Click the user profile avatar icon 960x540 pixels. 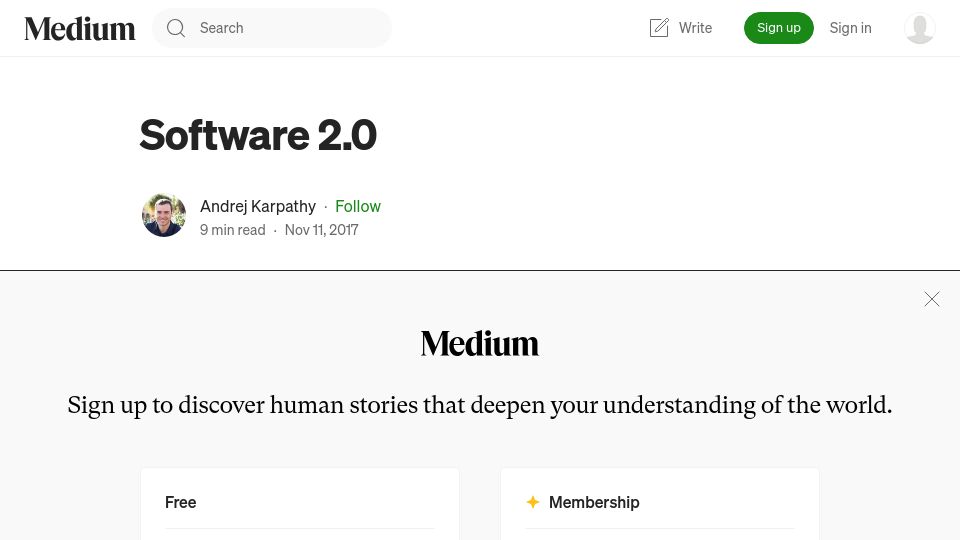920,28
